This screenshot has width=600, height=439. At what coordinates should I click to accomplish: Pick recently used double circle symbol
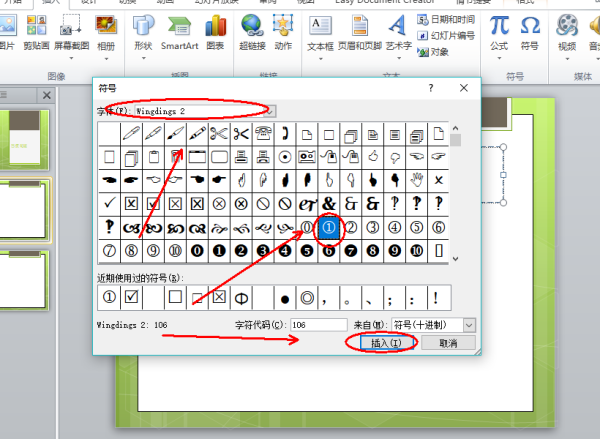[x=307, y=297]
